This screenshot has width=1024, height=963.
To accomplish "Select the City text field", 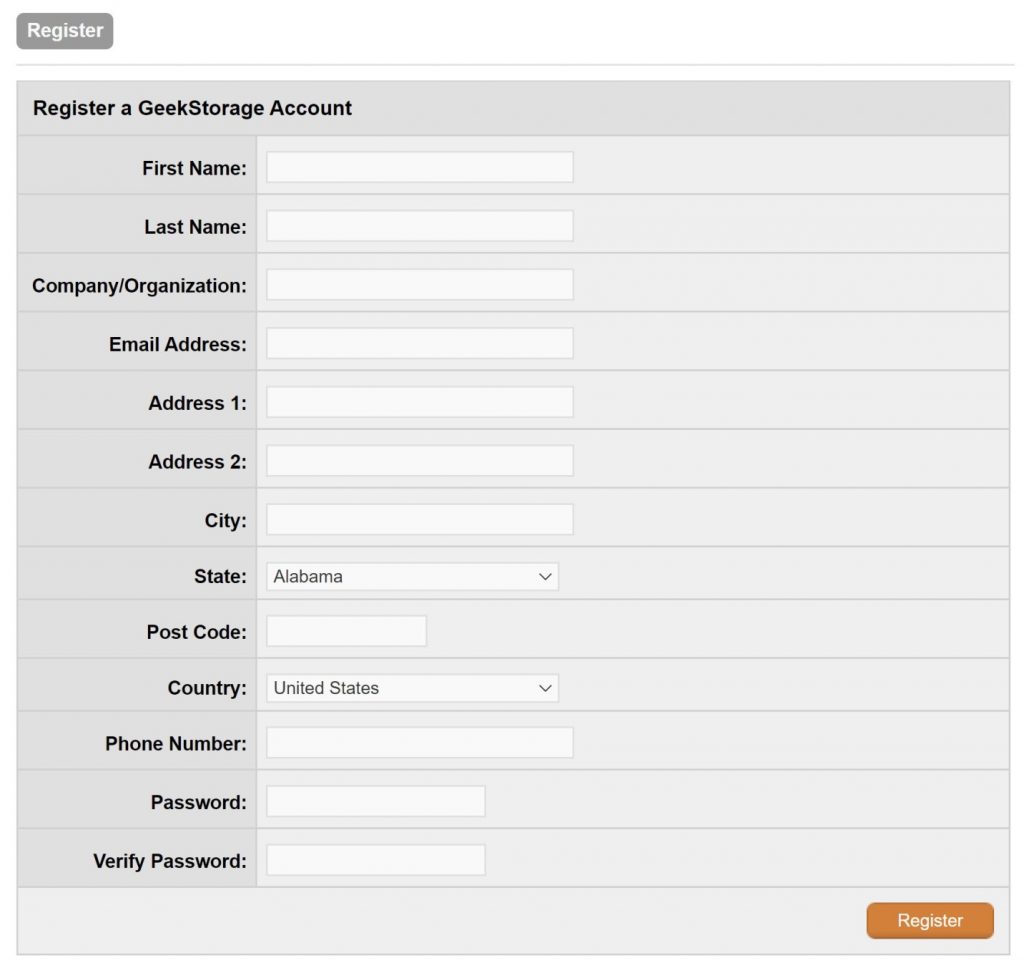I will tap(420, 520).
